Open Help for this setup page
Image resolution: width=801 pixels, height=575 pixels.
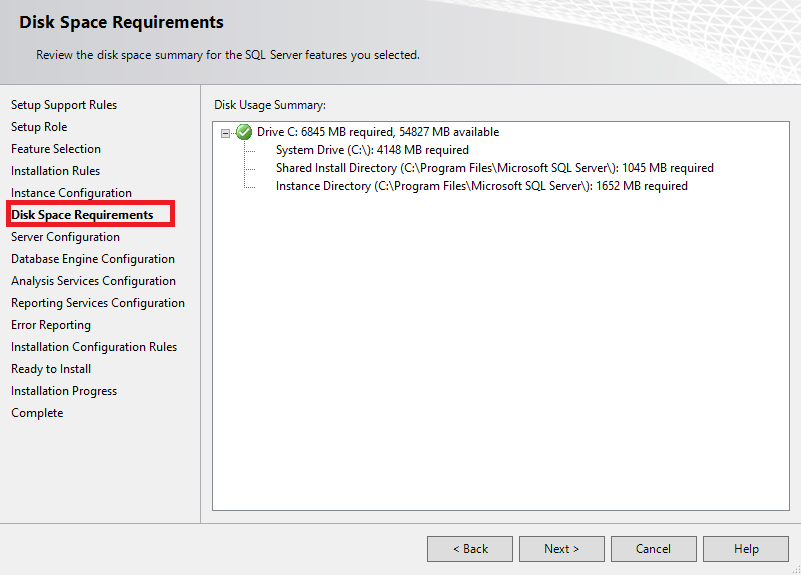coord(746,549)
